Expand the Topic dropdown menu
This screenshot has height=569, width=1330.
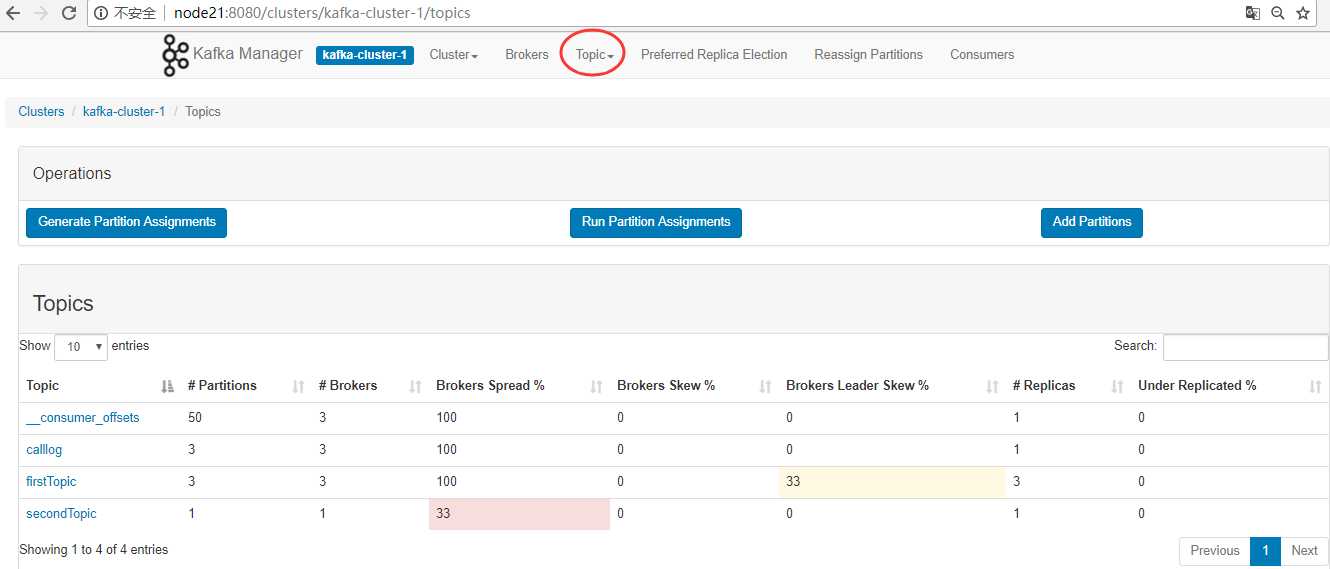click(594, 55)
